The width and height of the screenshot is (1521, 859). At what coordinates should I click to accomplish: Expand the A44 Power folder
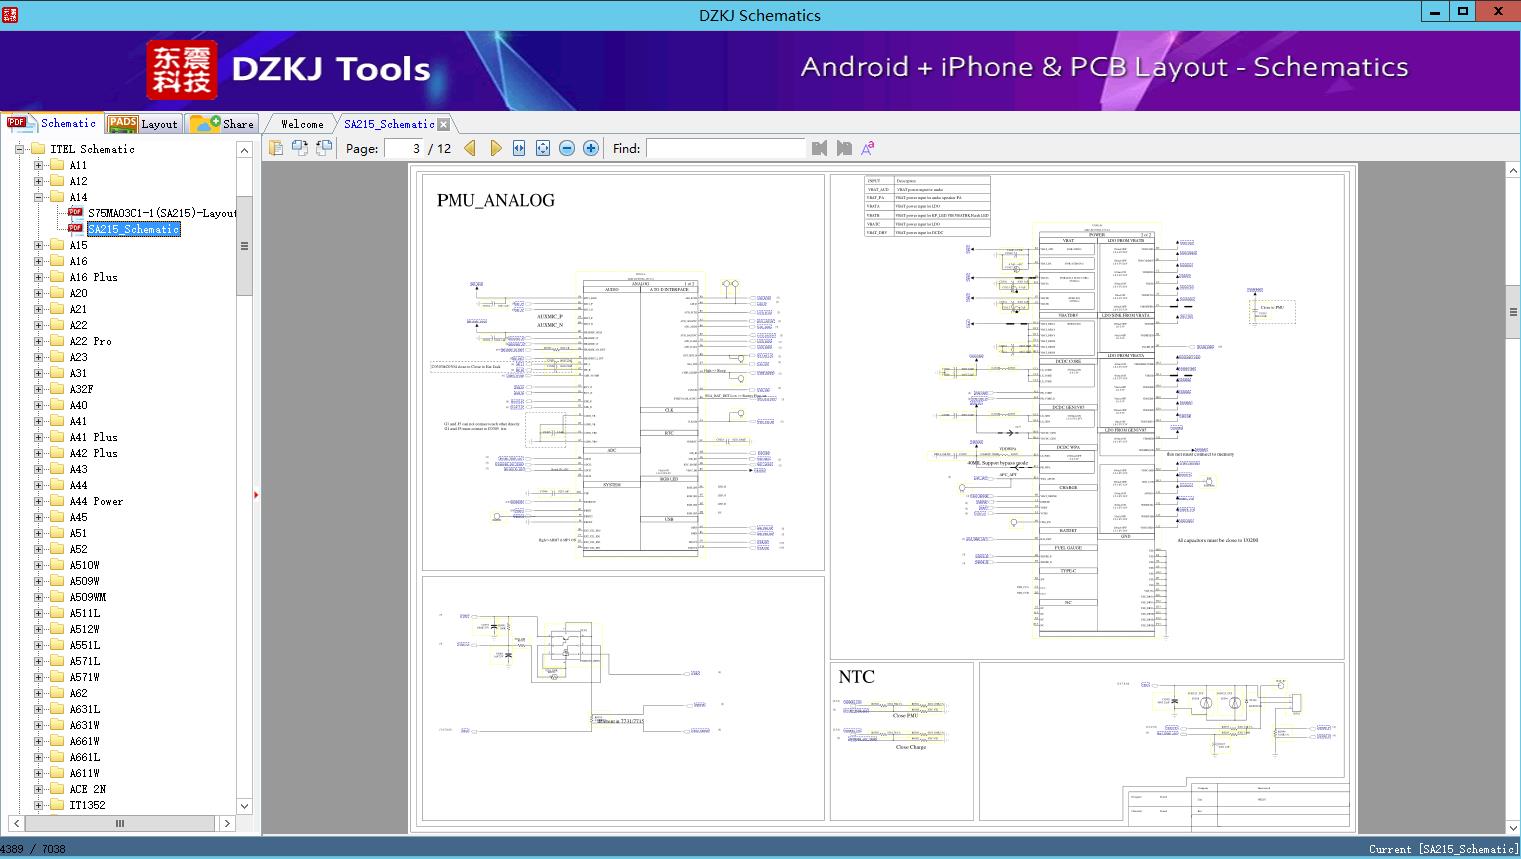(x=39, y=501)
